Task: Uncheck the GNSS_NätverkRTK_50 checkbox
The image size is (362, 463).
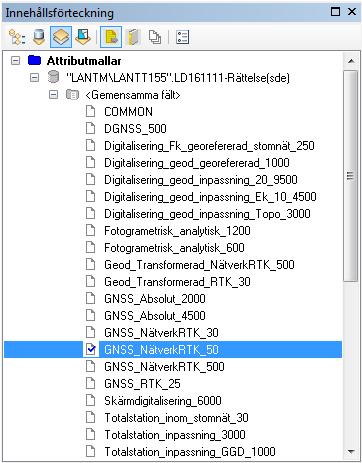Action: point(91,349)
